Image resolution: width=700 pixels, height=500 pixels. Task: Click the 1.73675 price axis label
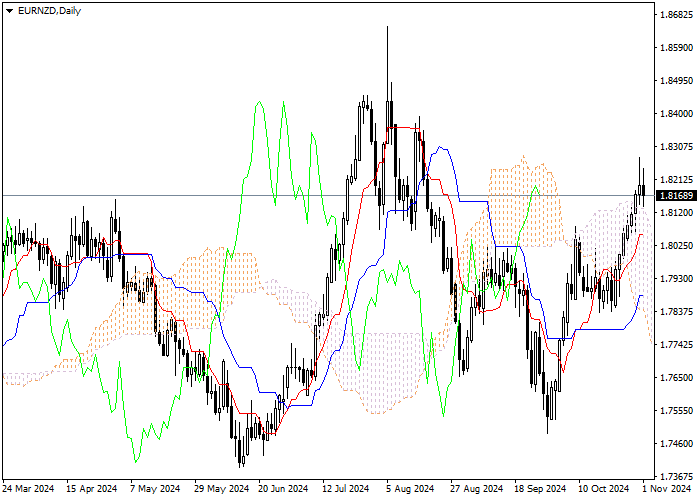pyautogui.click(x=676, y=477)
